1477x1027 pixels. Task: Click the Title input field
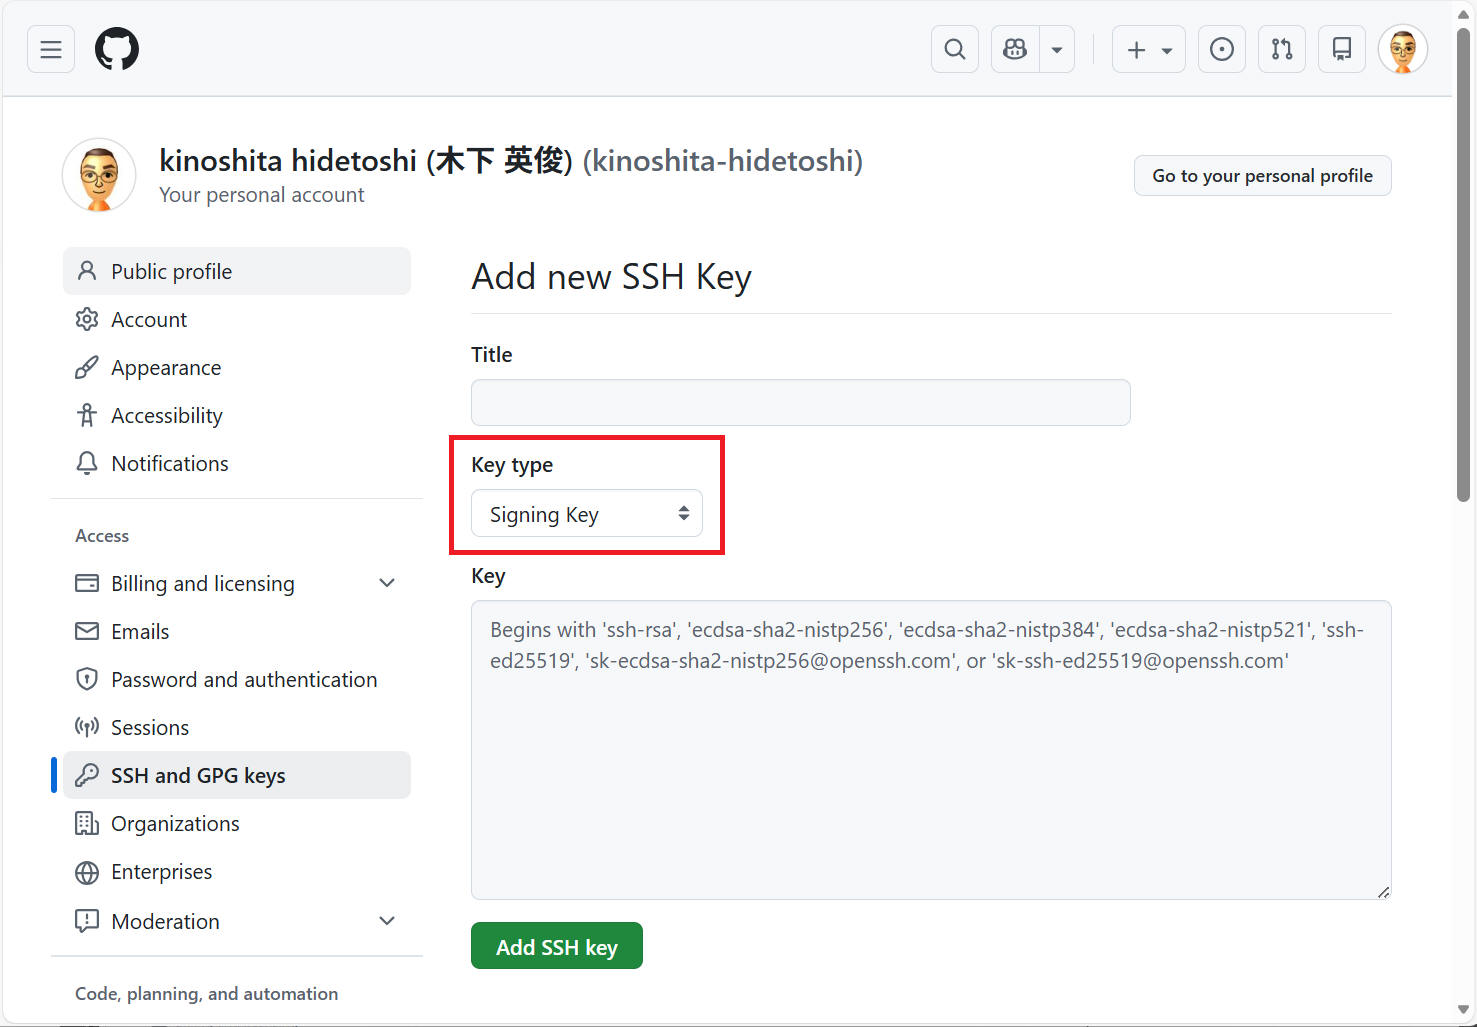(799, 402)
